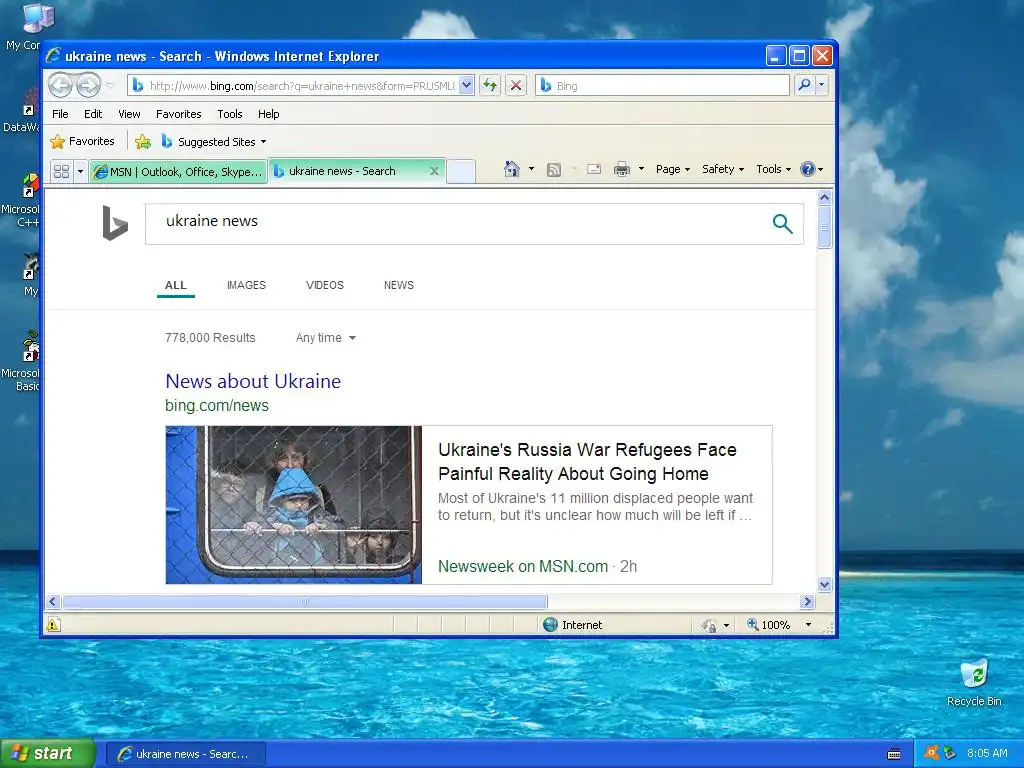Click the magnifier search button in IE toolbar
1024x768 pixels.
(x=805, y=85)
